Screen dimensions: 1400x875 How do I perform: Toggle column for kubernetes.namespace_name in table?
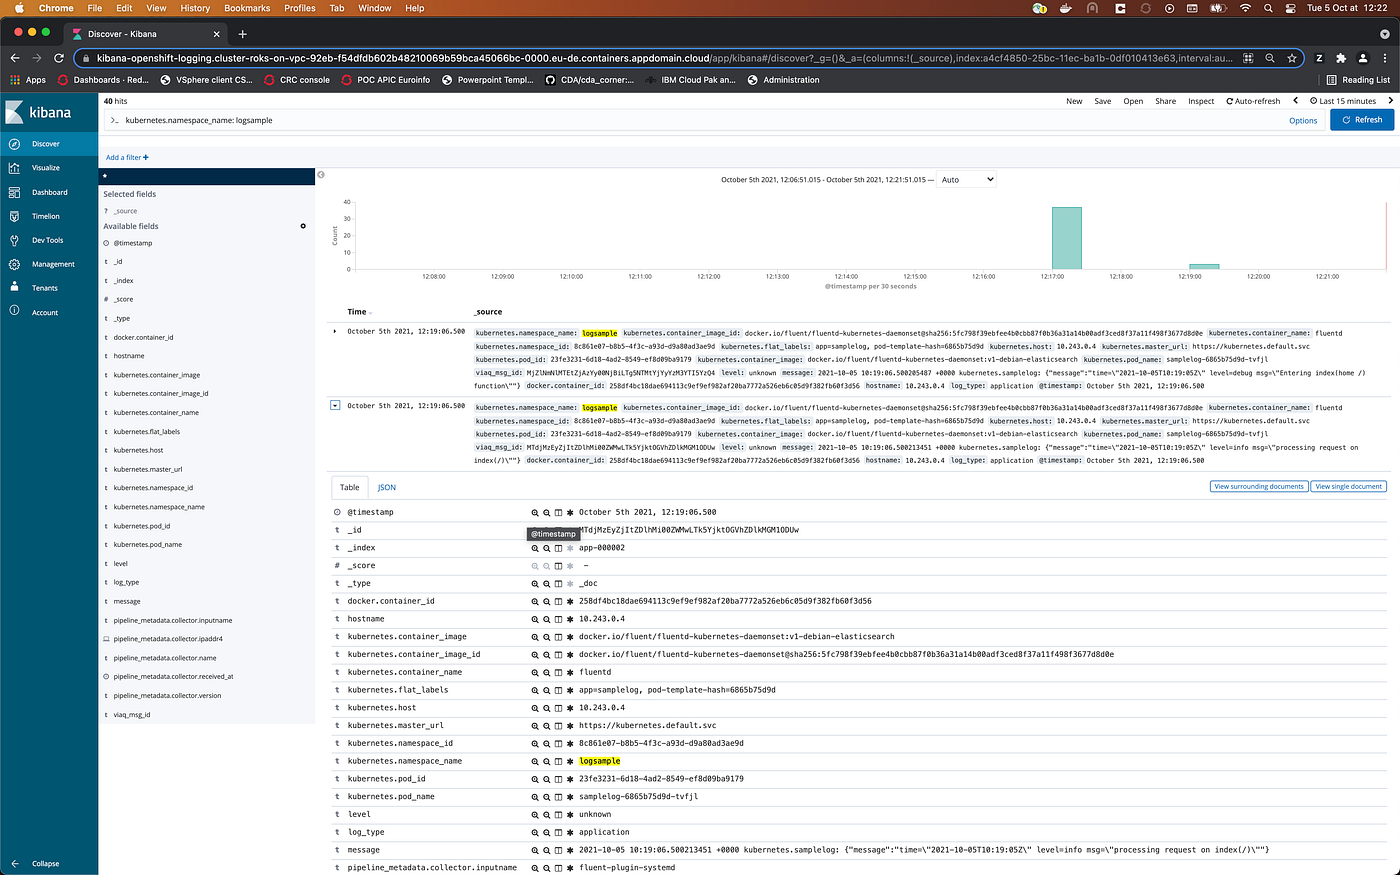point(558,761)
